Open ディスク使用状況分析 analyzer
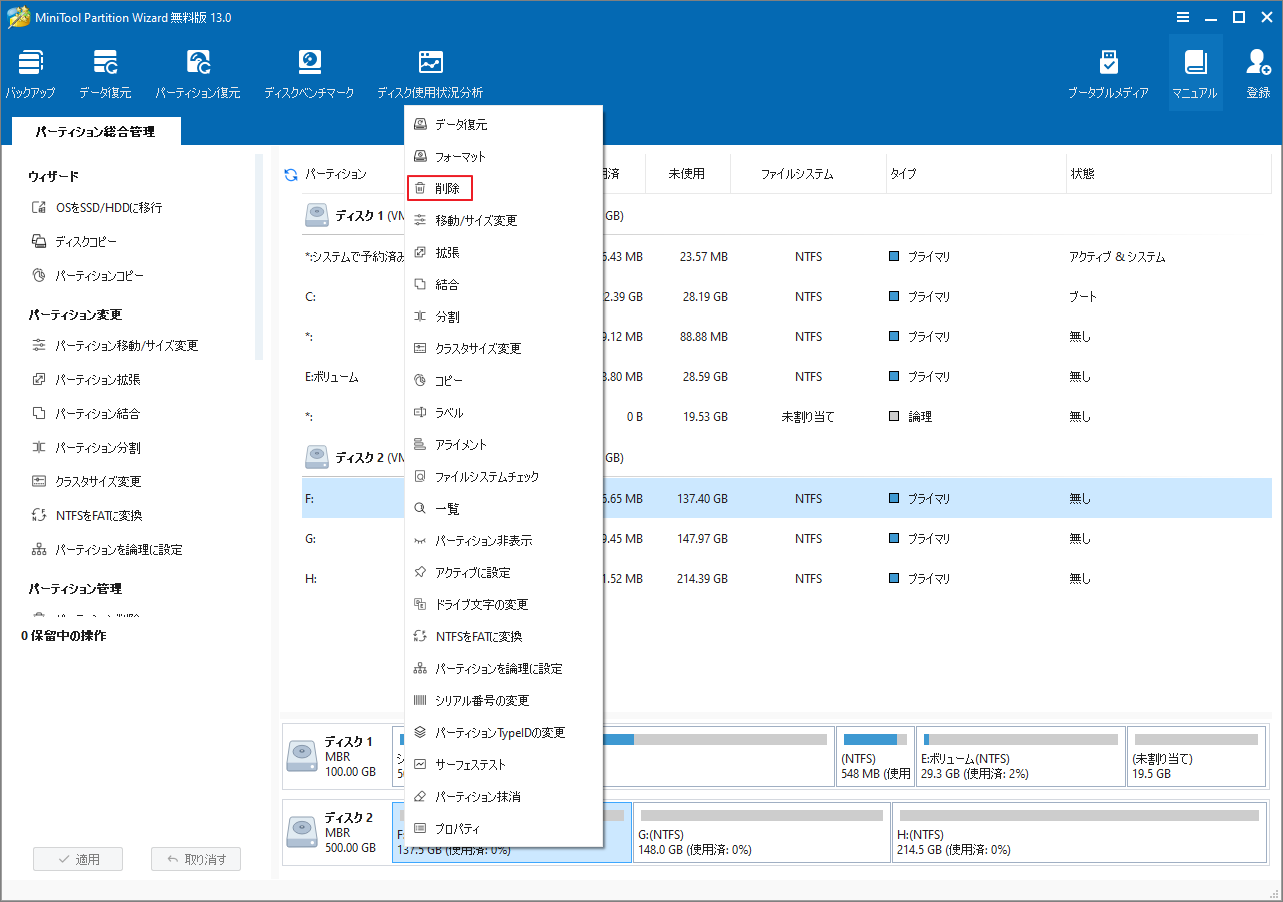This screenshot has width=1283, height=902. pyautogui.click(x=430, y=63)
